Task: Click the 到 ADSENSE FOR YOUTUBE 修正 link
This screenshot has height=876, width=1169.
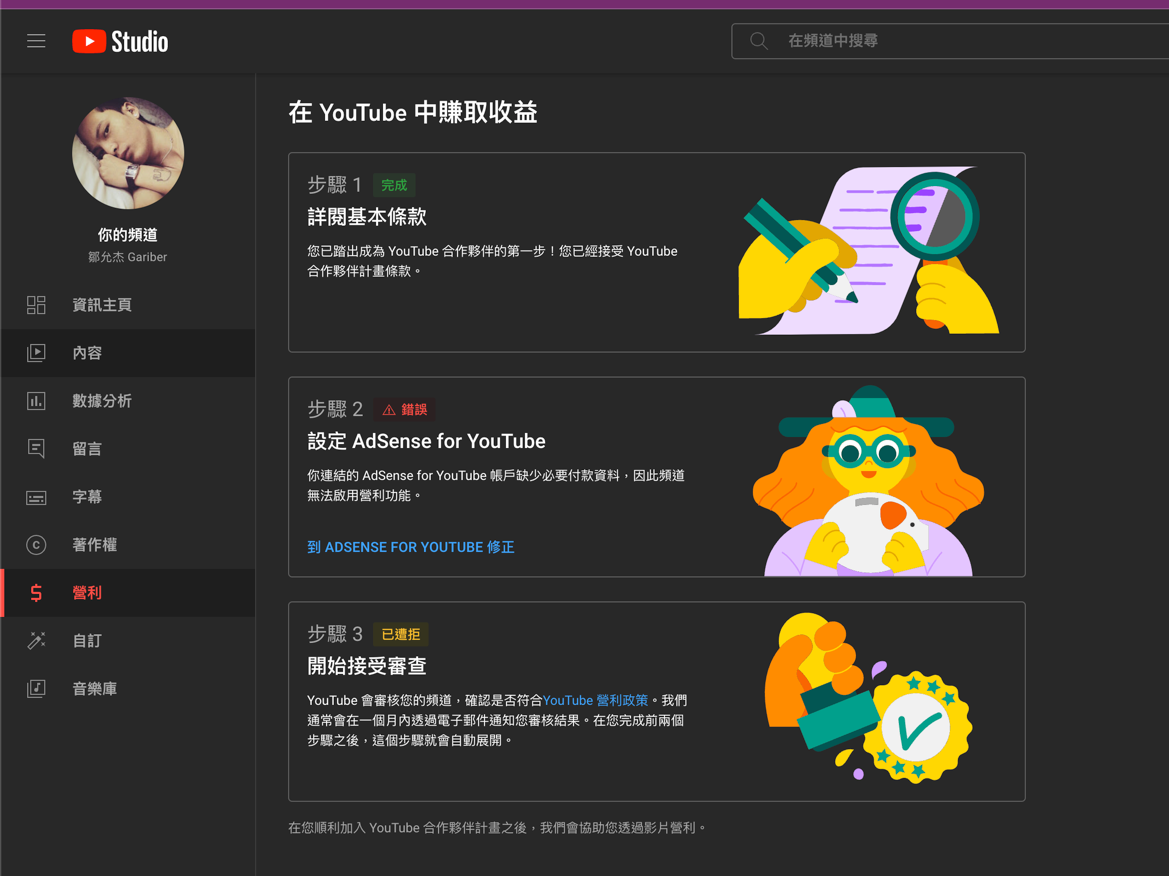Action: click(x=411, y=547)
